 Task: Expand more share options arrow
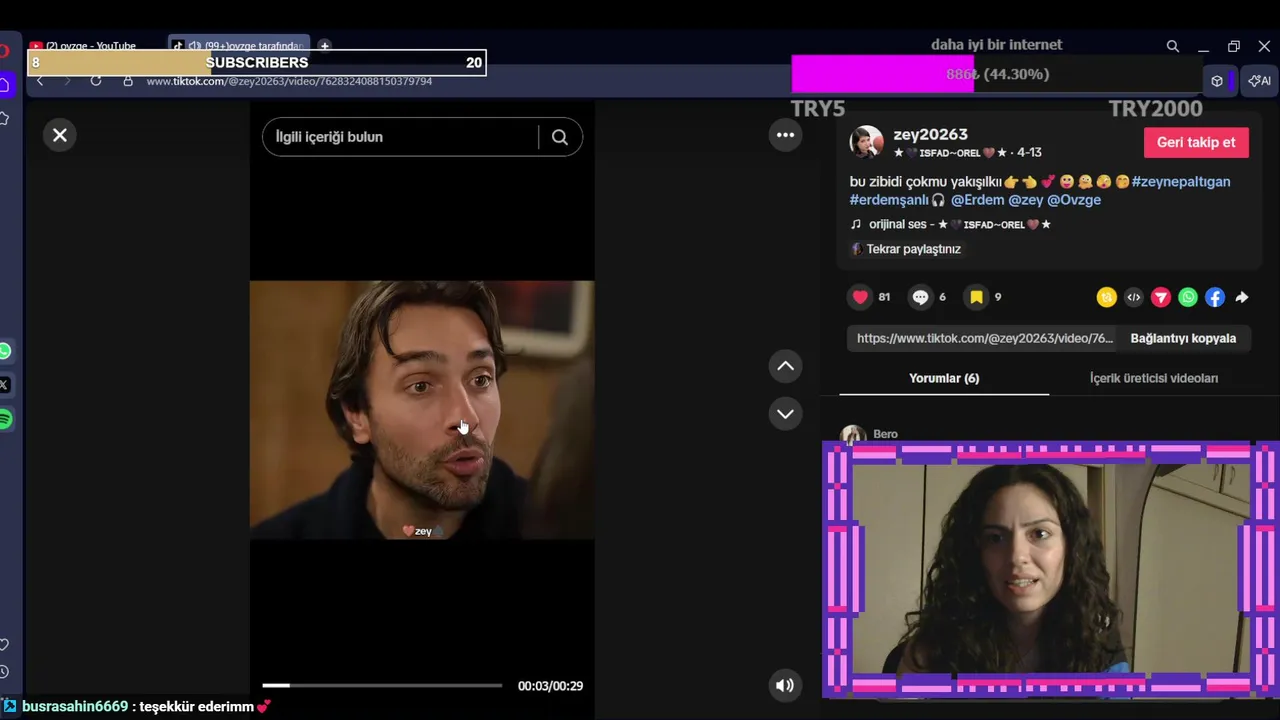(1241, 297)
